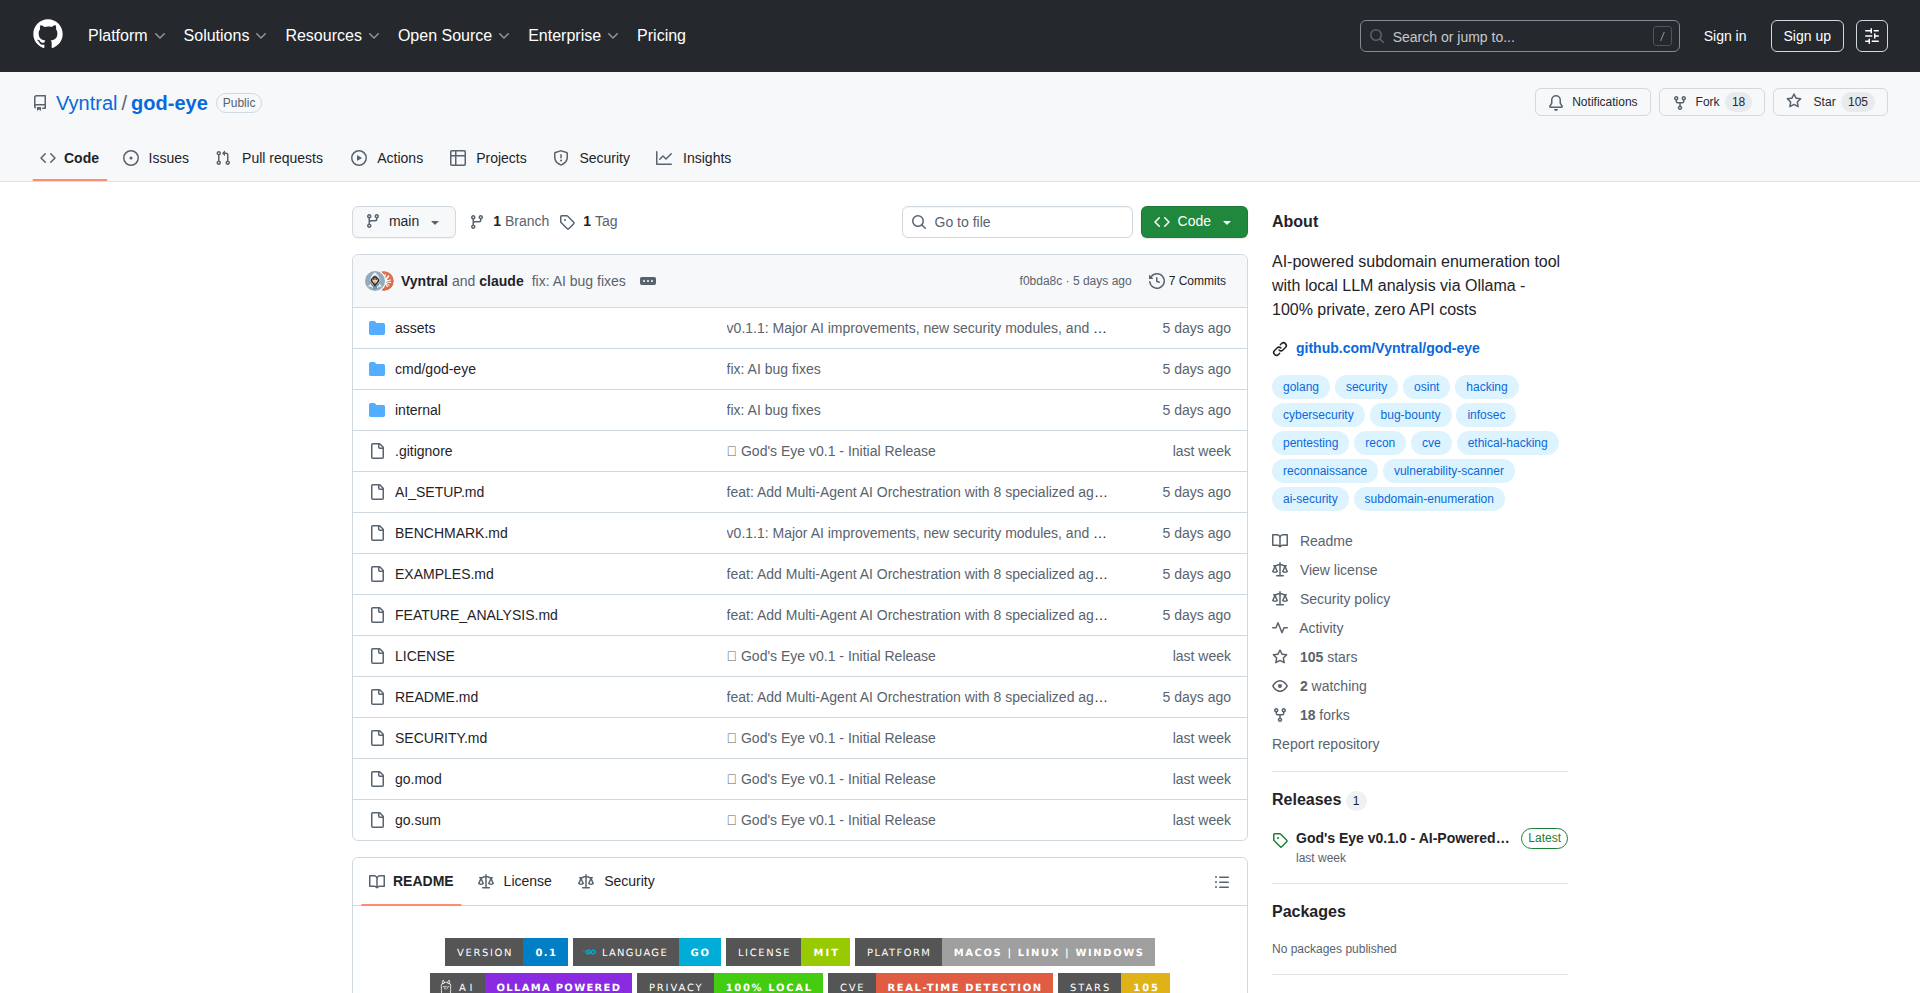1920x993 pixels.
Task: Open God's Eye v0.1.0 release
Action: pos(1402,838)
